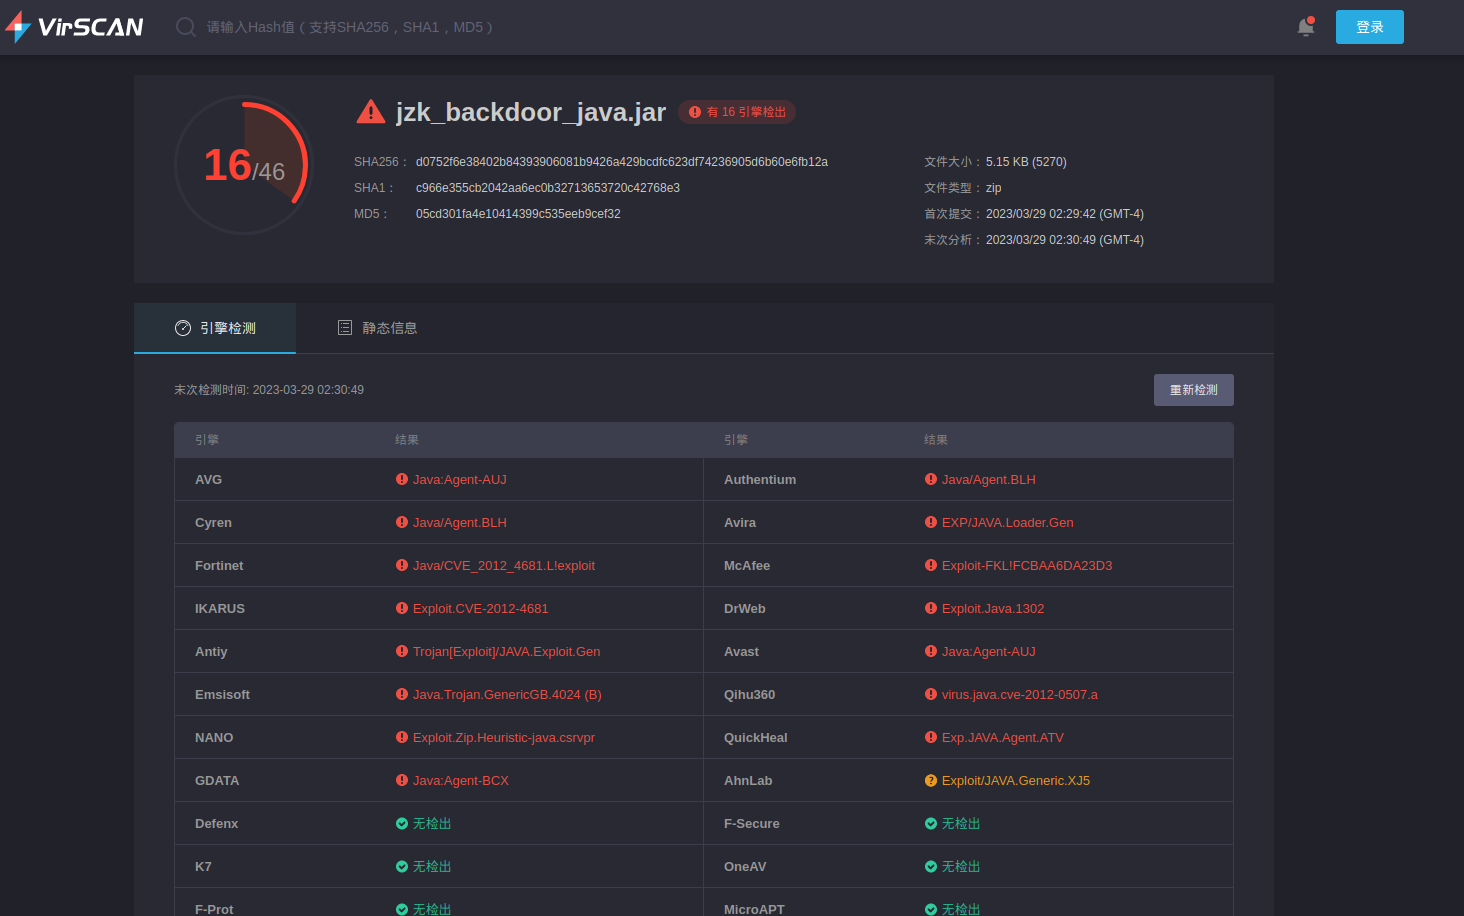The width and height of the screenshot is (1464, 916).
Task: Switch to the 引擎检测 tab
Action: pyautogui.click(x=215, y=328)
